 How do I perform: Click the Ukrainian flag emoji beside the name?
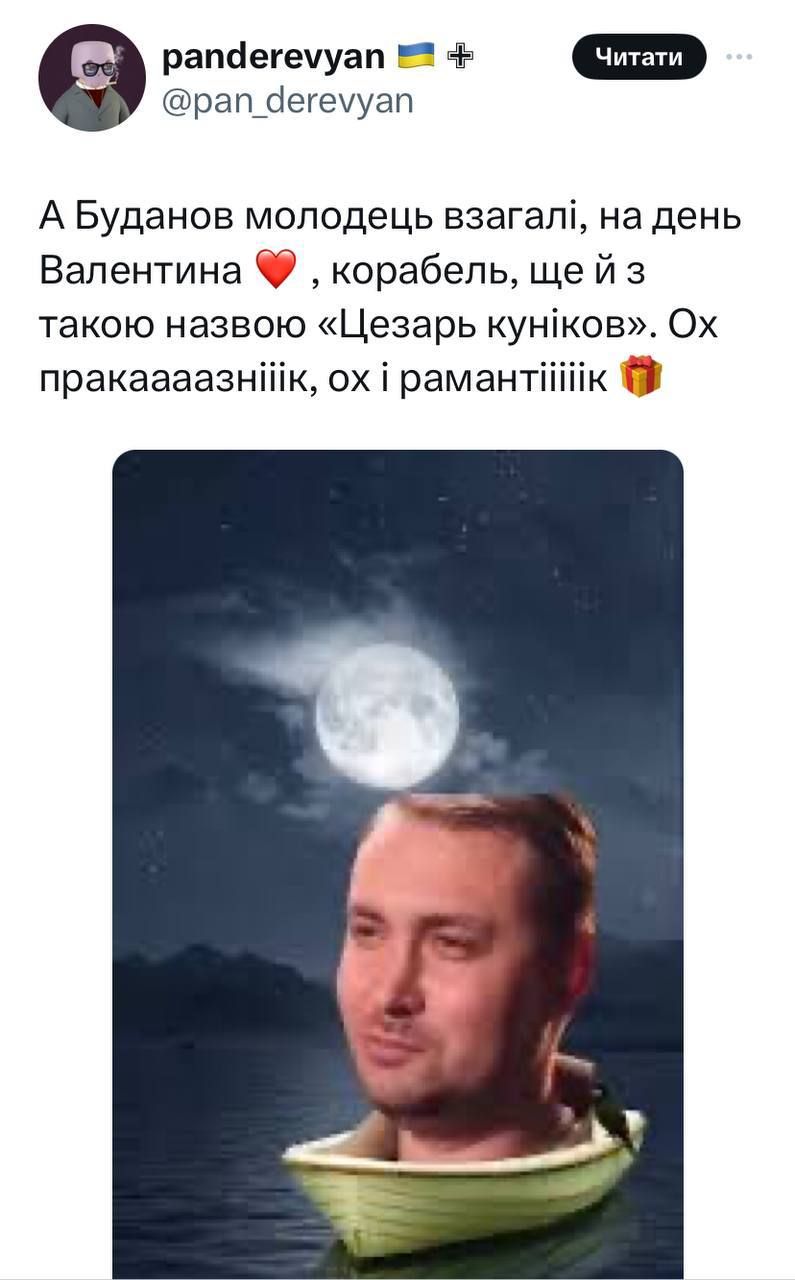(x=416, y=56)
